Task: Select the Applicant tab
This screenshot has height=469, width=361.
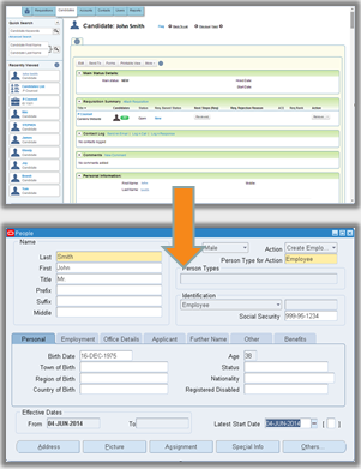Action: 165,339
